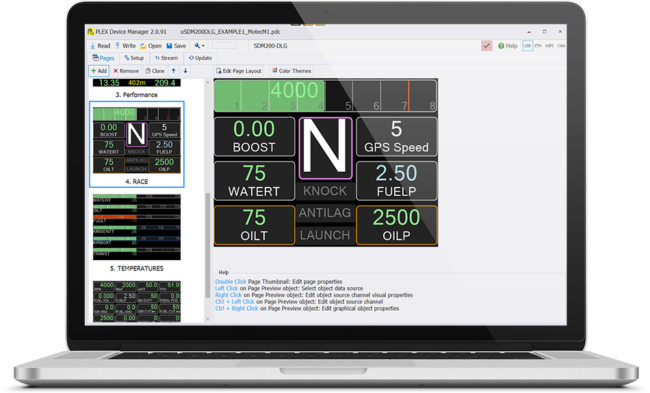
Task: Switch to the Stream tab
Action: point(166,58)
